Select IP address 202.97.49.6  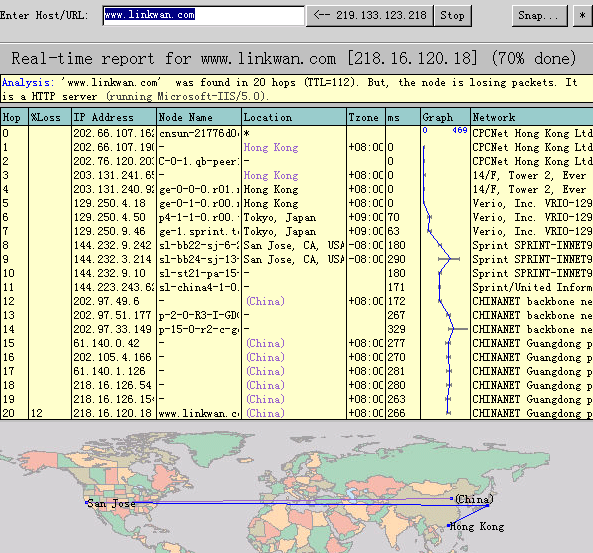pyautogui.click(x=106, y=301)
